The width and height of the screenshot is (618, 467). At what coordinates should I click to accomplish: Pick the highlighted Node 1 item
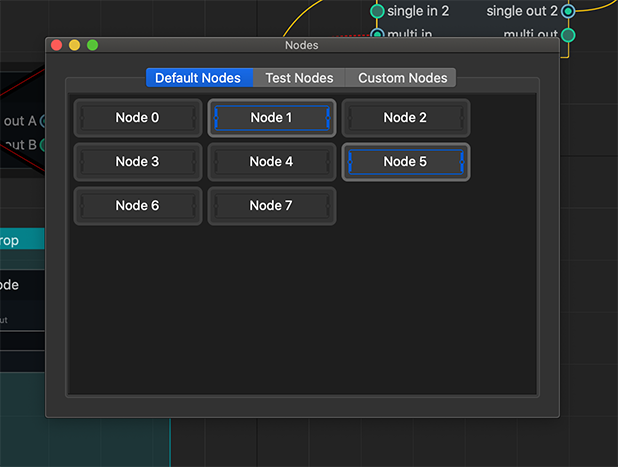coord(272,118)
